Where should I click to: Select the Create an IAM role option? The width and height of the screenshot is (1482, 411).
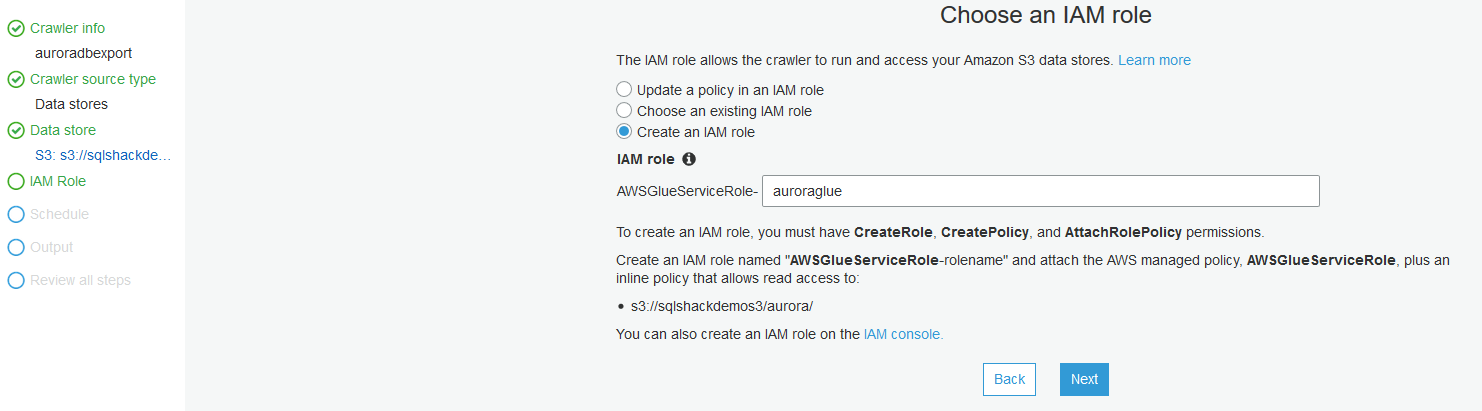click(624, 132)
